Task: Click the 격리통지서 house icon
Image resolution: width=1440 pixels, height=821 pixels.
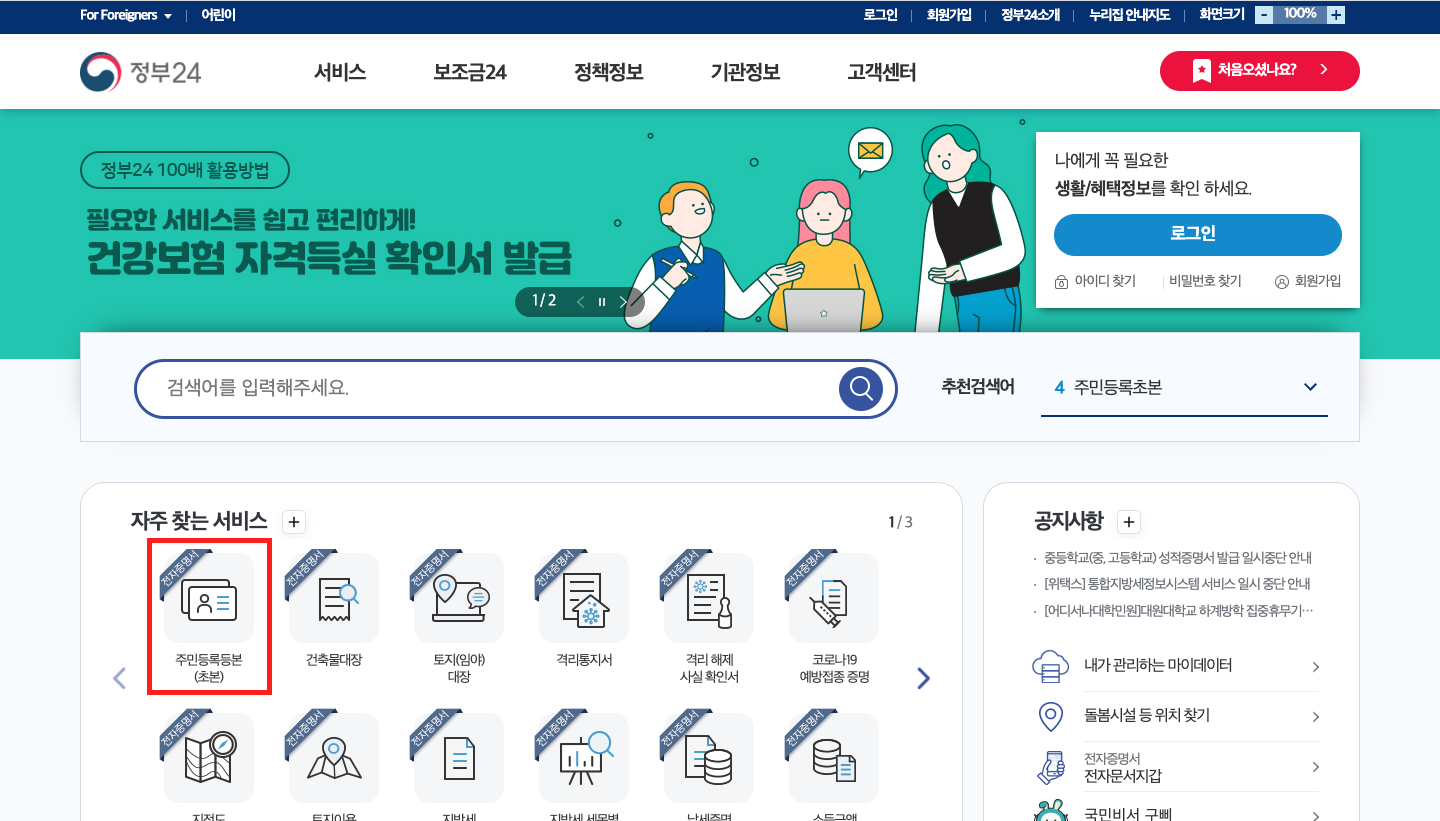Action: 583,598
